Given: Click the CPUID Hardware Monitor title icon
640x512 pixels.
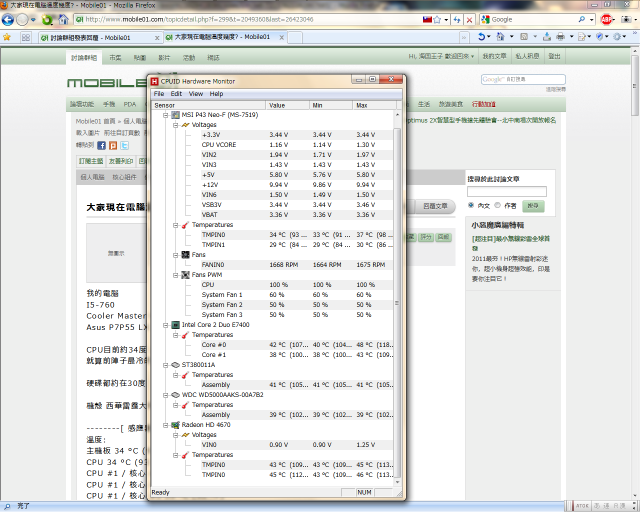Looking at the screenshot, I should pos(155,81).
